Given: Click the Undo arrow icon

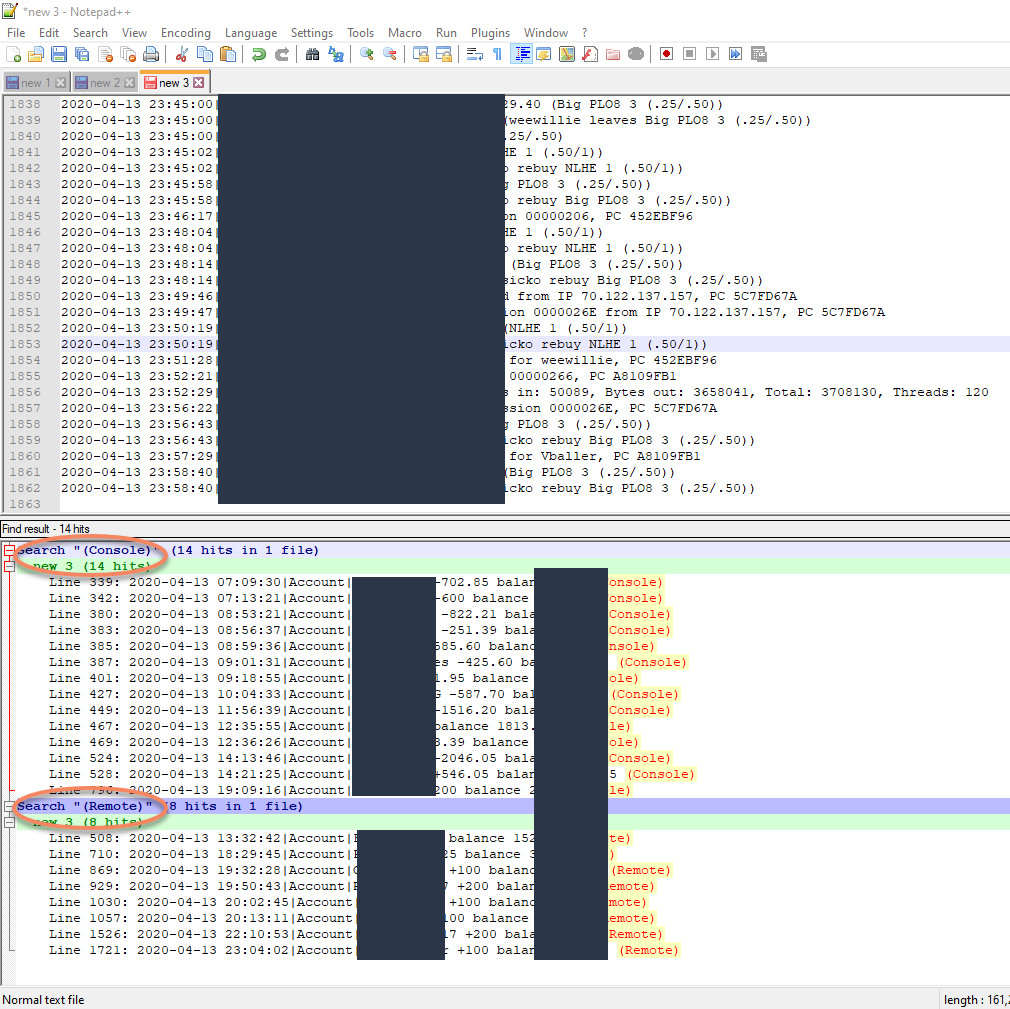Looking at the screenshot, I should [x=258, y=54].
